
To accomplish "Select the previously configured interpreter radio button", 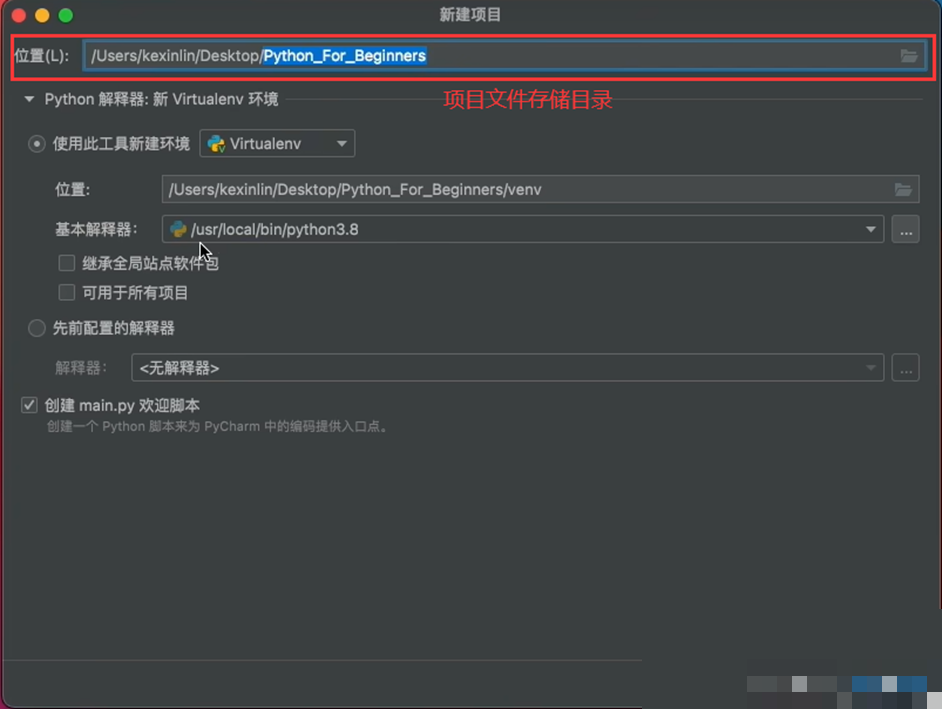I will [x=37, y=328].
